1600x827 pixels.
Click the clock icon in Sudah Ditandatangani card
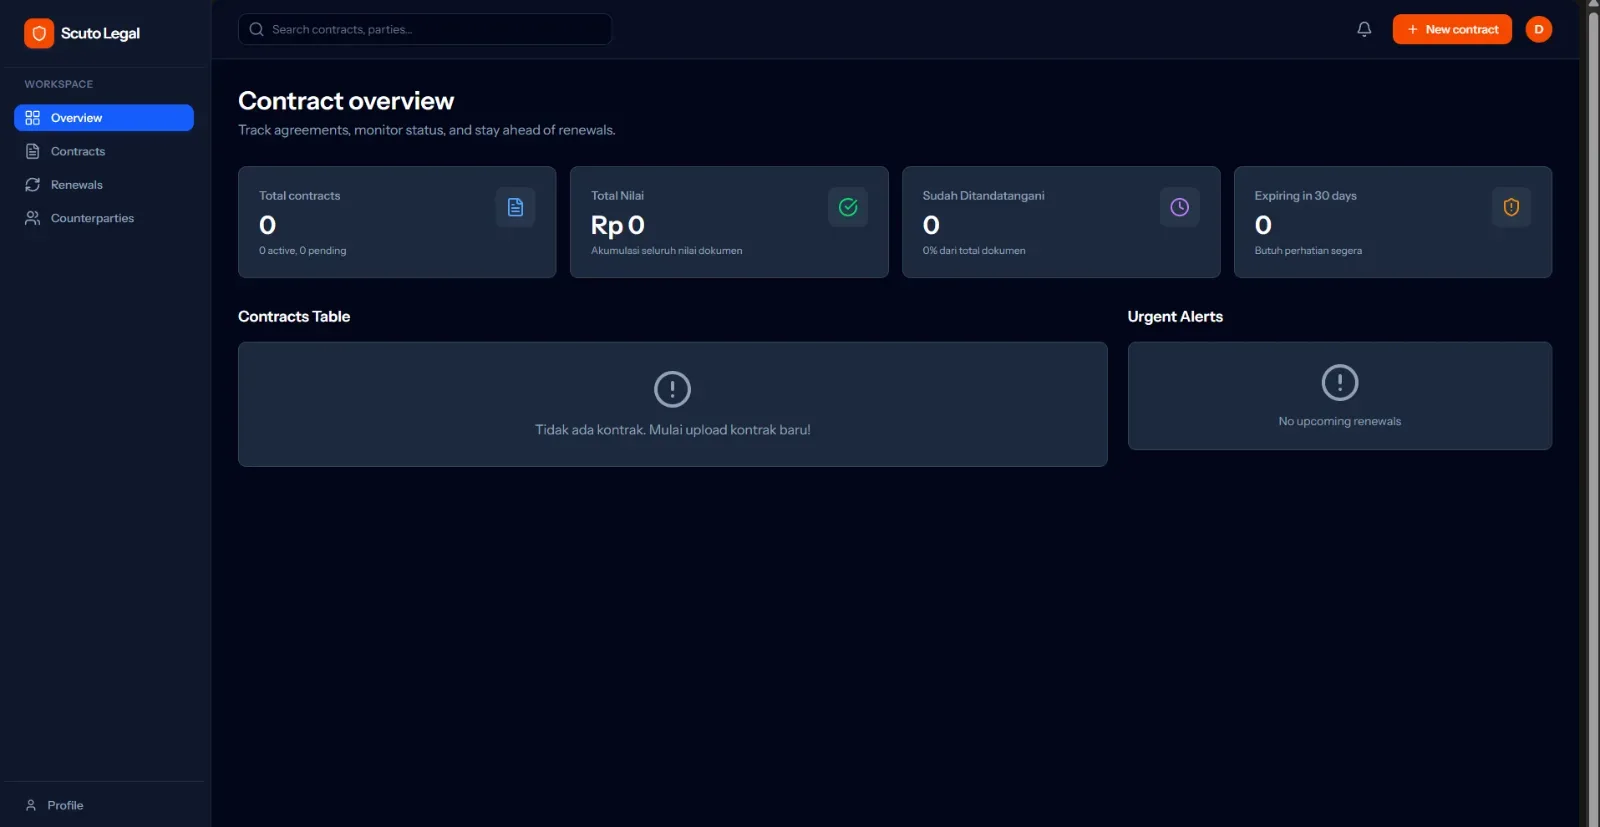(x=1180, y=207)
